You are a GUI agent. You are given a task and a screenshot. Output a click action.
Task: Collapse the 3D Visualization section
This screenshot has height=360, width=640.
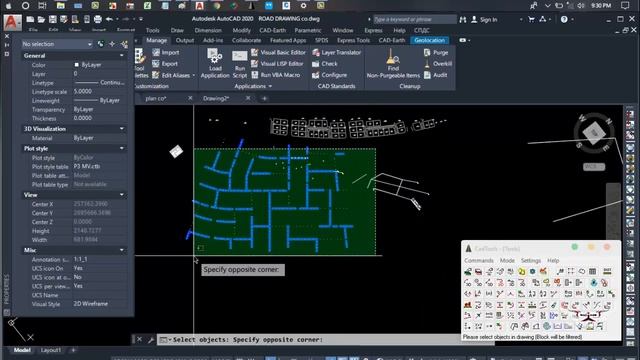(122, 129)
